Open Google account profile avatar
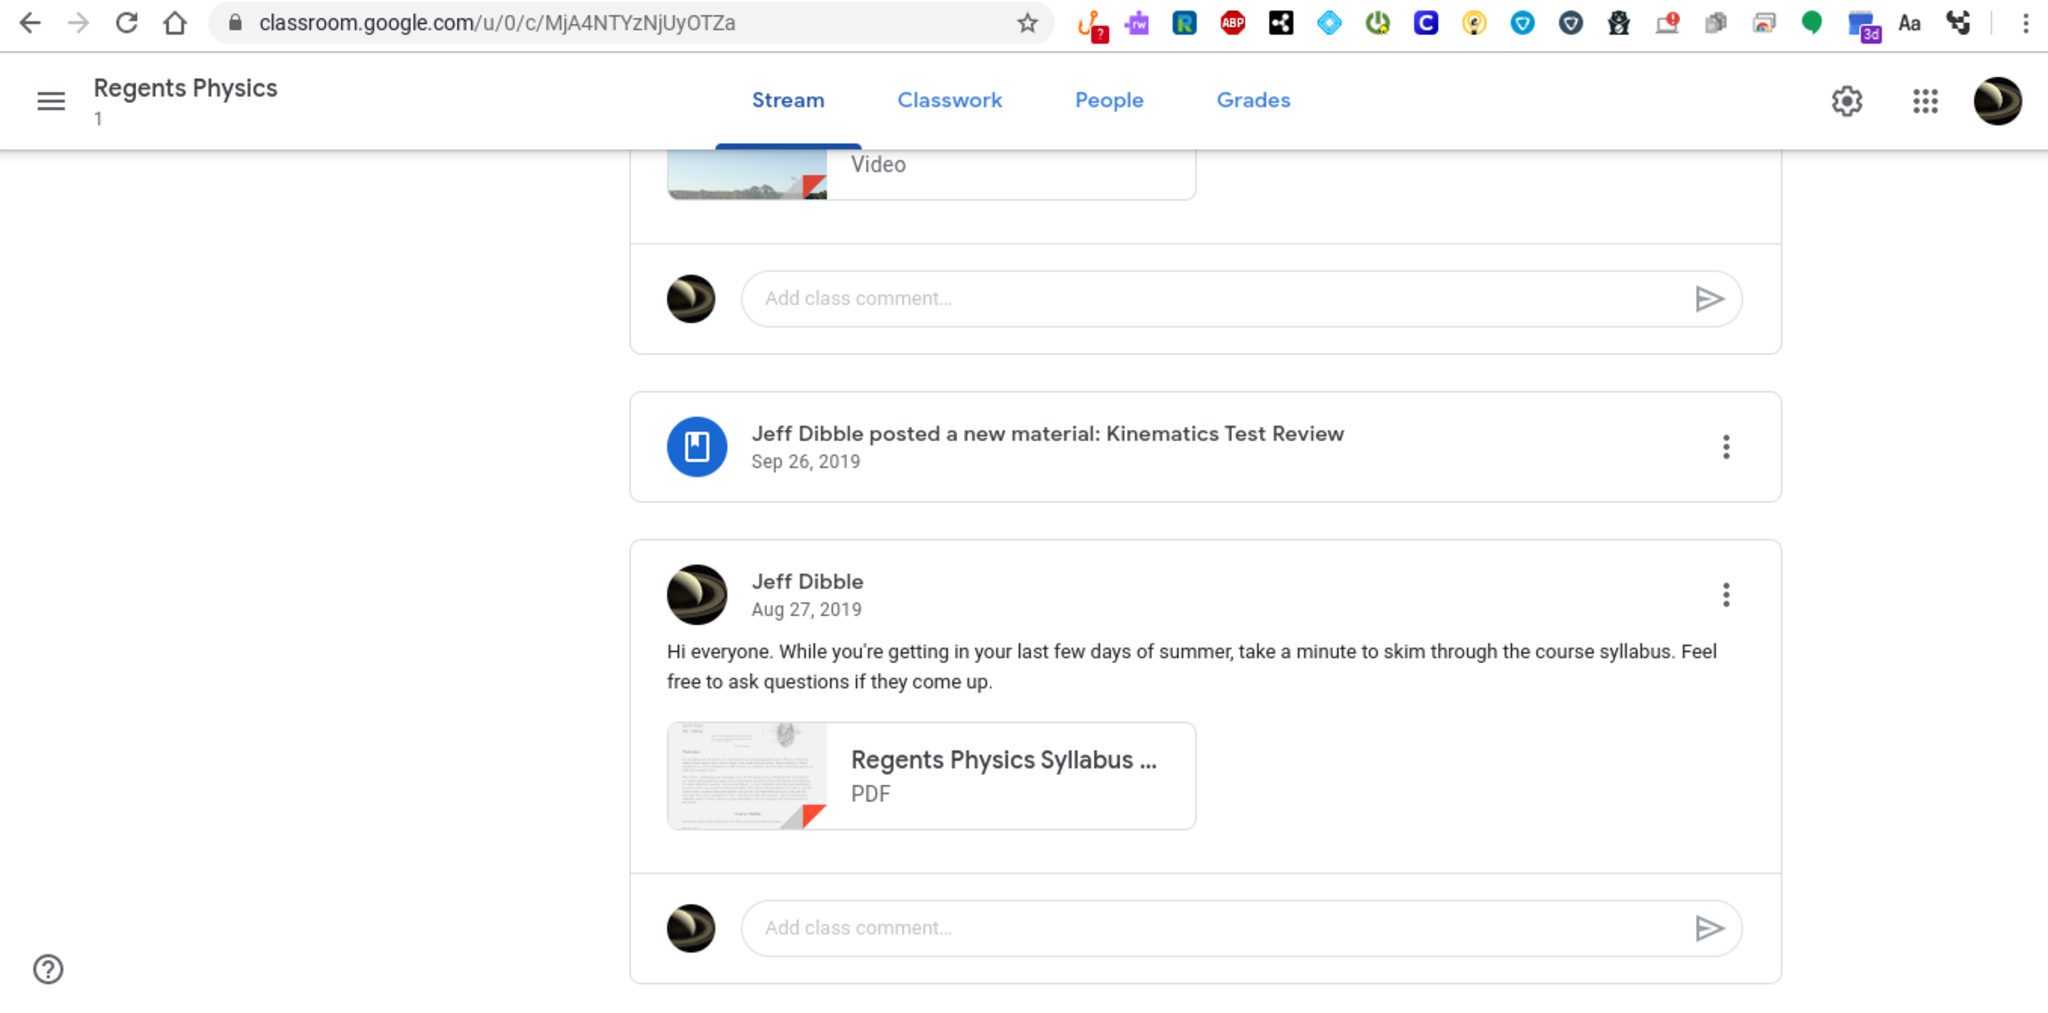Image resolution: width=2048 pixels, height=1013 pixels. coord(1997,101)
